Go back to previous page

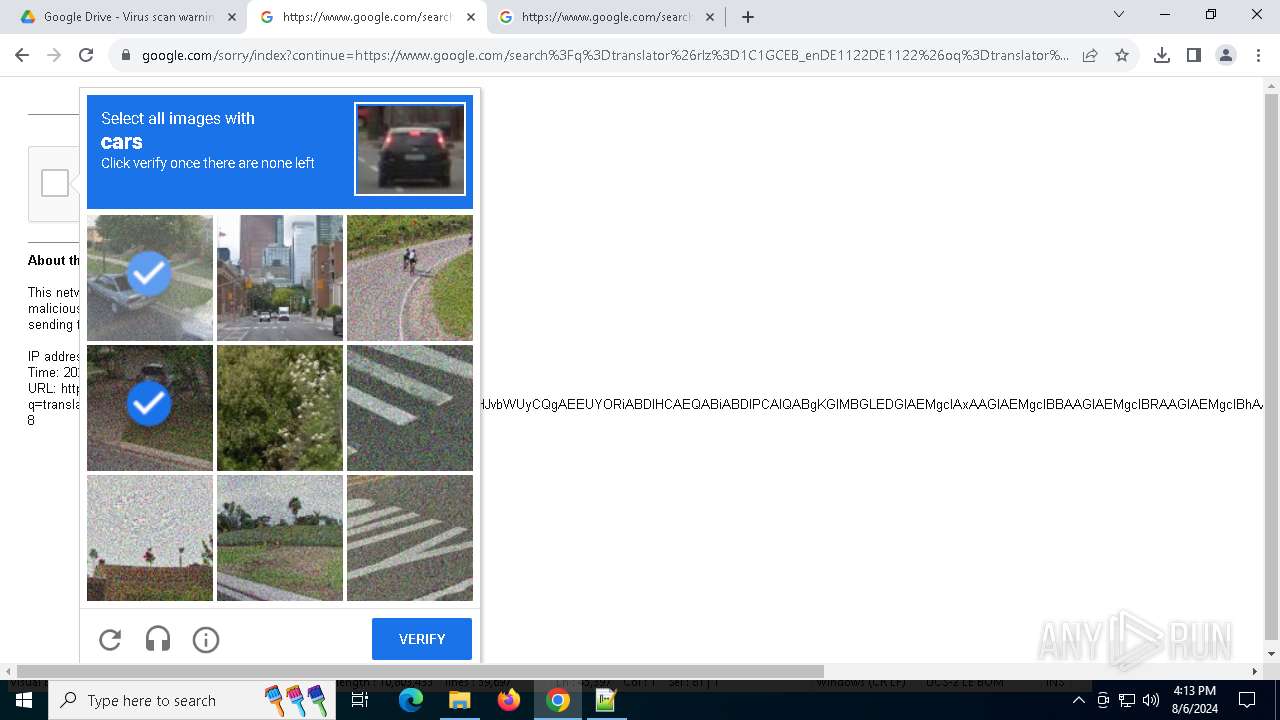pyautogui.click(x=22, y=55)
